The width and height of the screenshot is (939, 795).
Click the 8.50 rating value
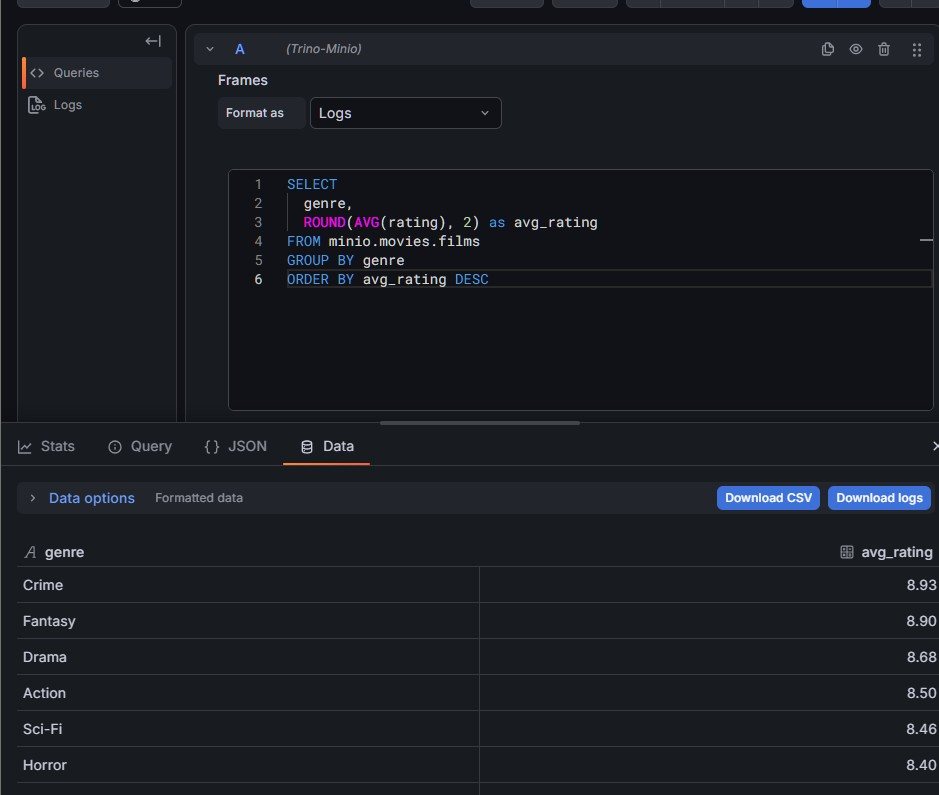[x=921, y=693]
